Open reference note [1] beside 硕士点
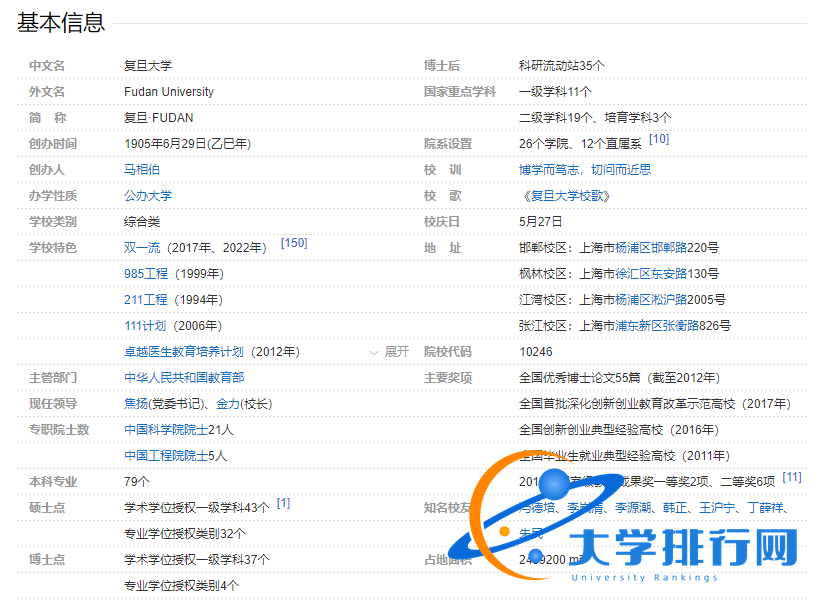The image size is (828, 606). point(284,503)
